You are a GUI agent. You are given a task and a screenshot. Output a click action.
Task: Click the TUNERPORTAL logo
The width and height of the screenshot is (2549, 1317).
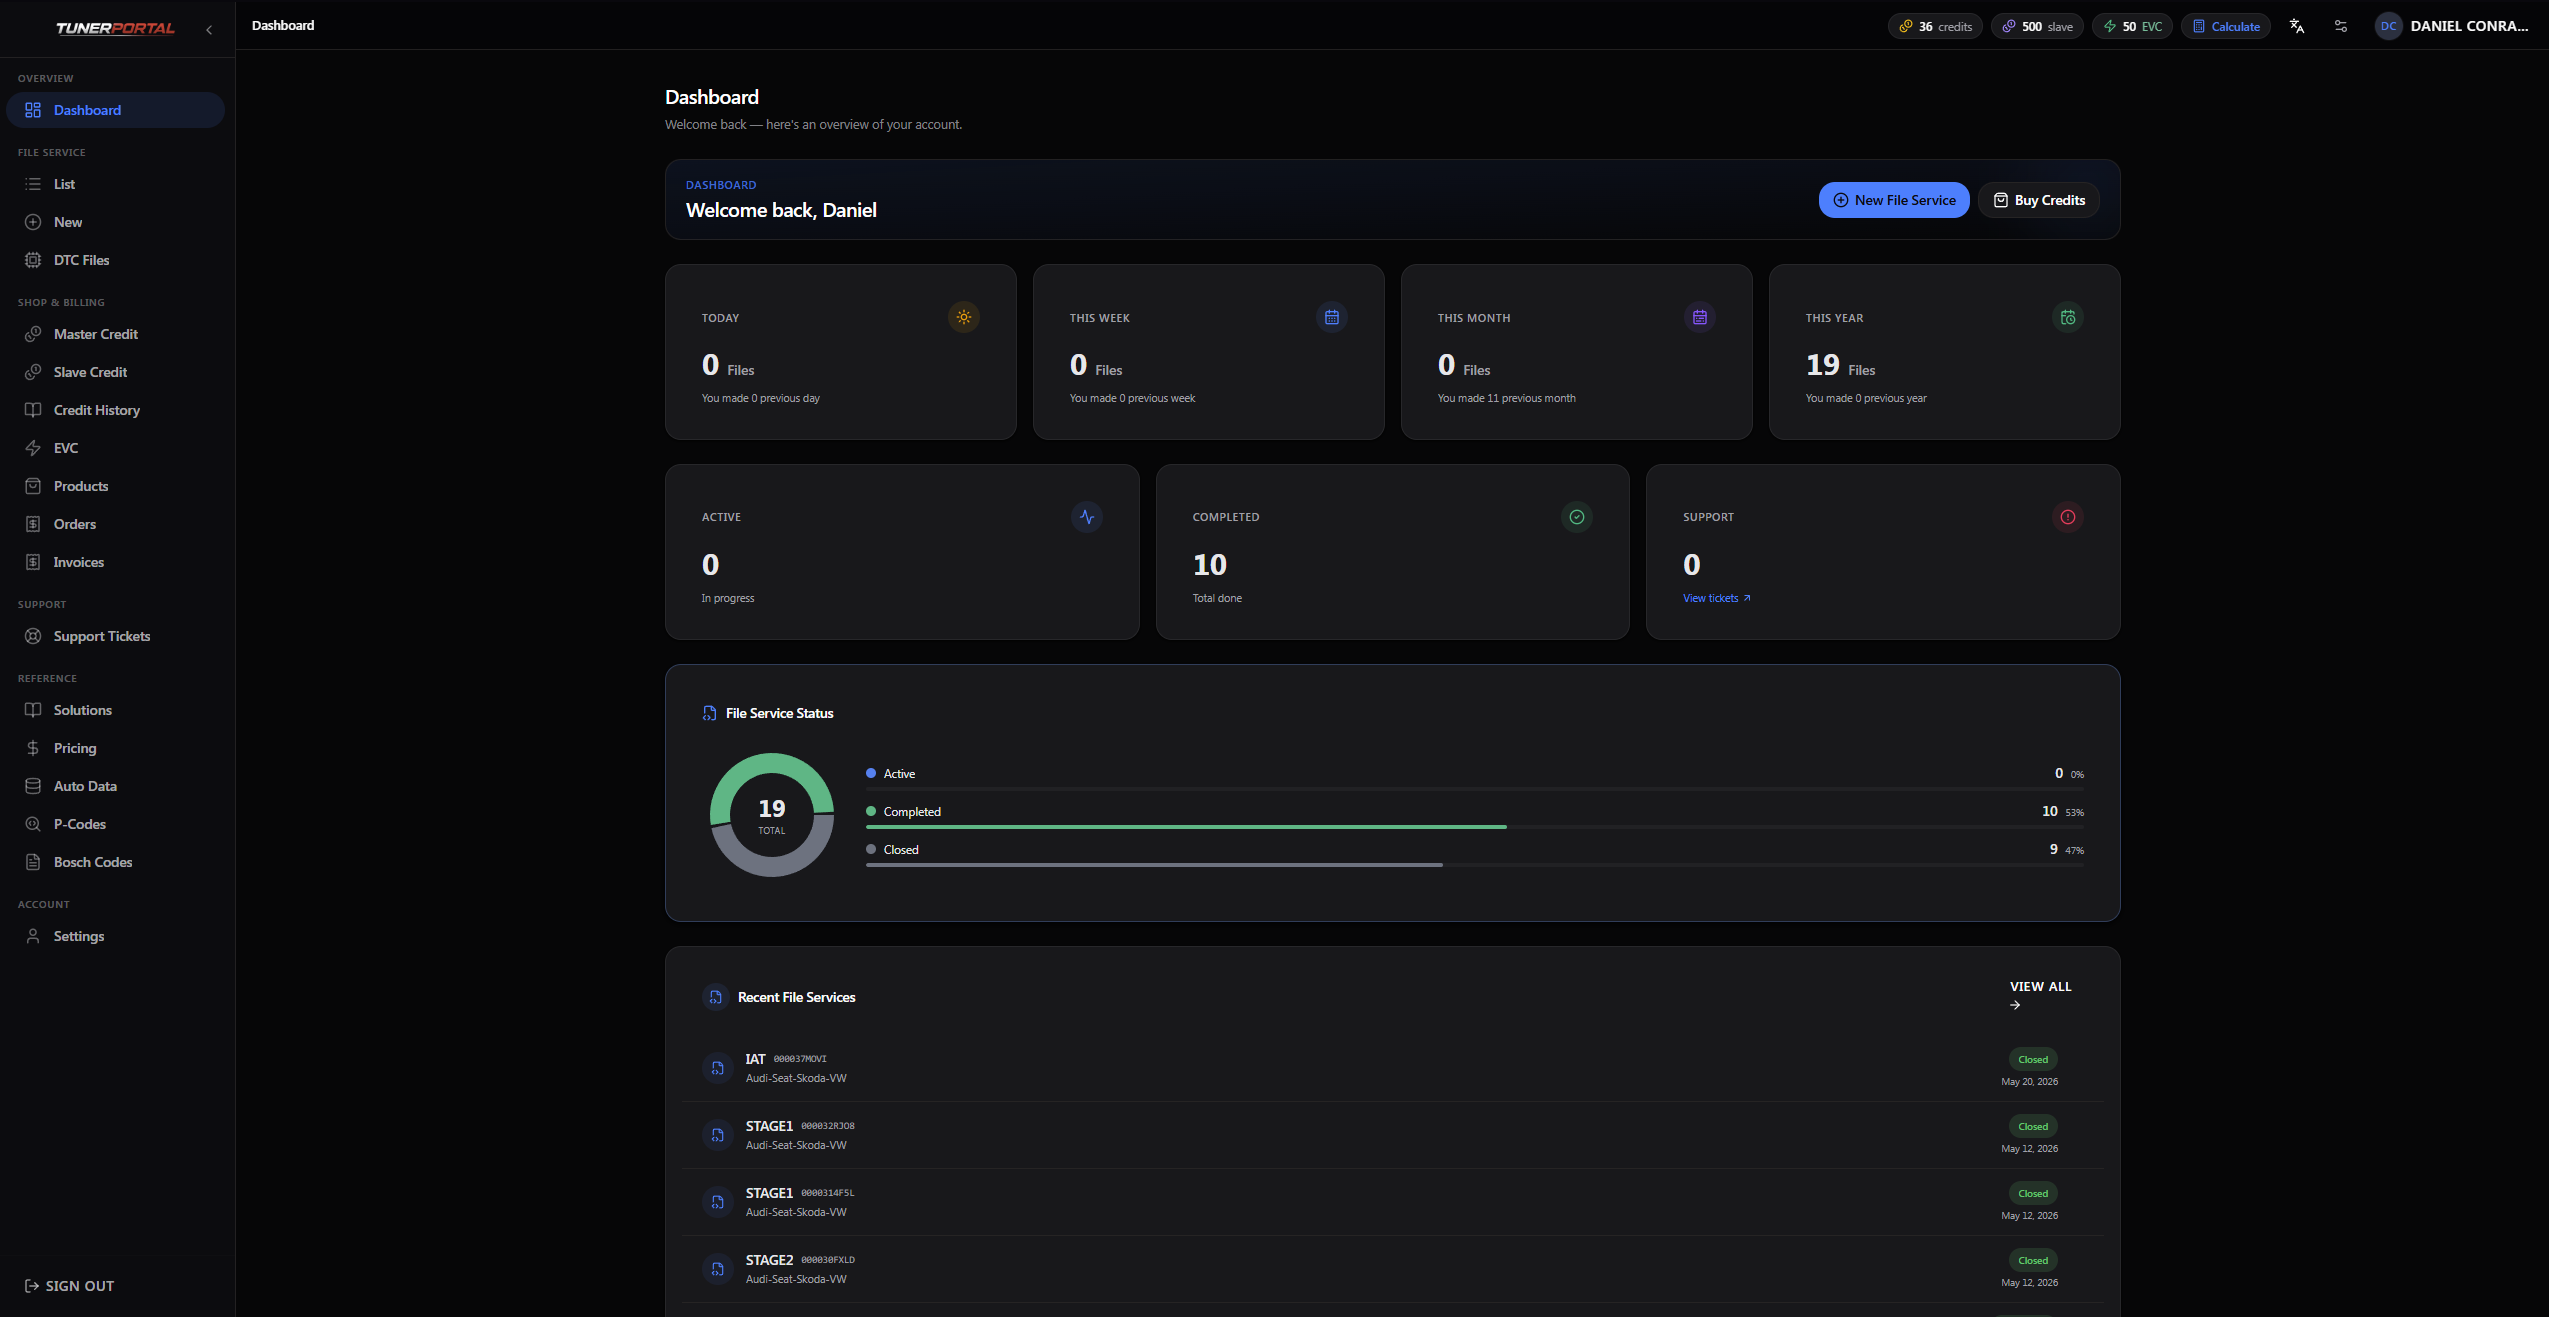pyautogui.click(x=115, y=28)
